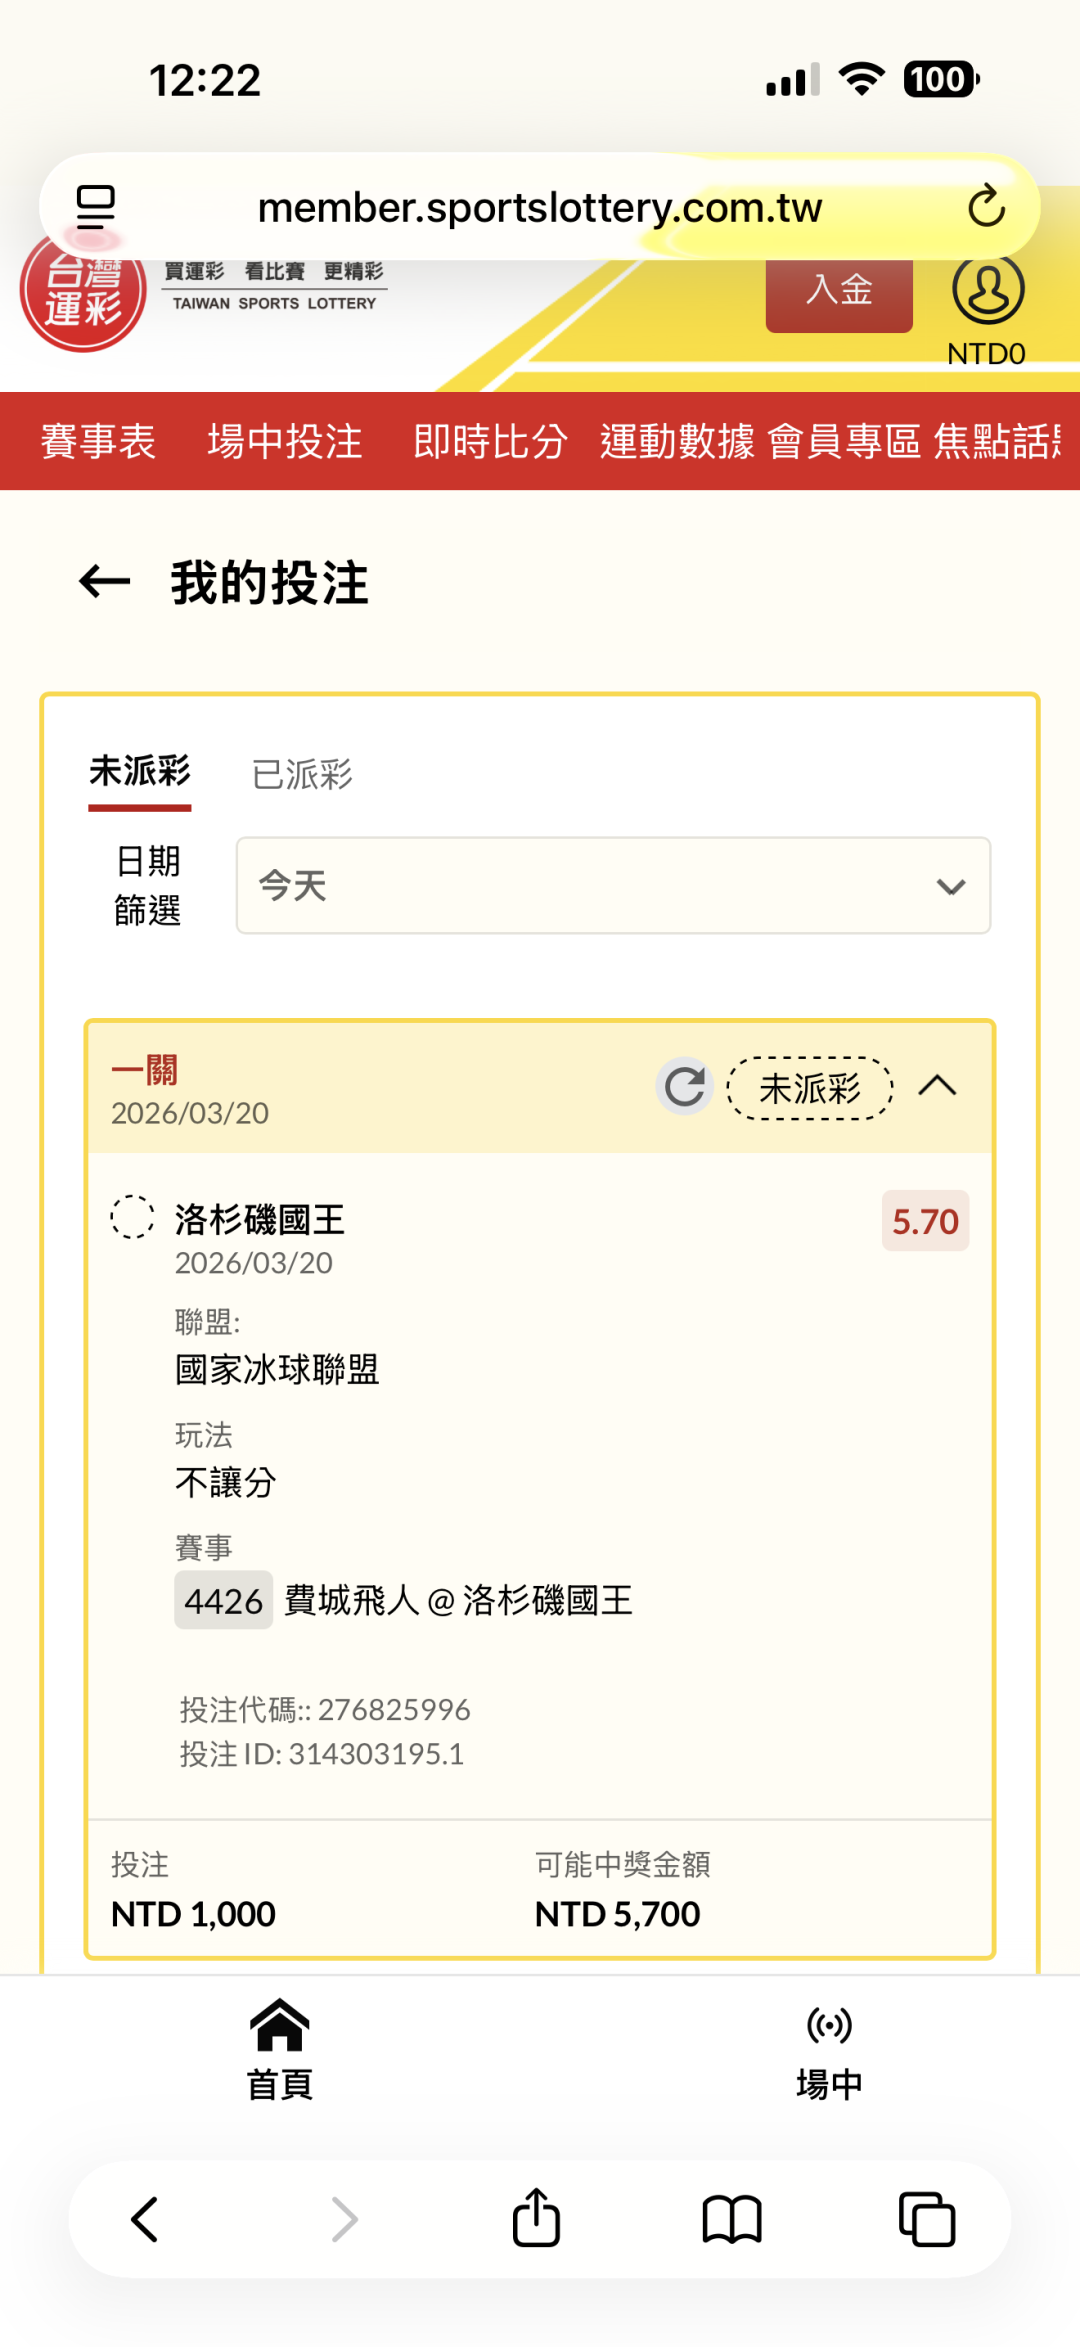Navigate back with Safari back chevron

146,2219
